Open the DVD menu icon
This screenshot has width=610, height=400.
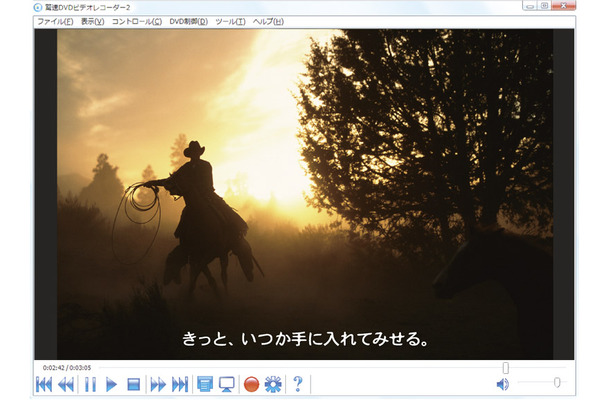click(x=205, y=384)
